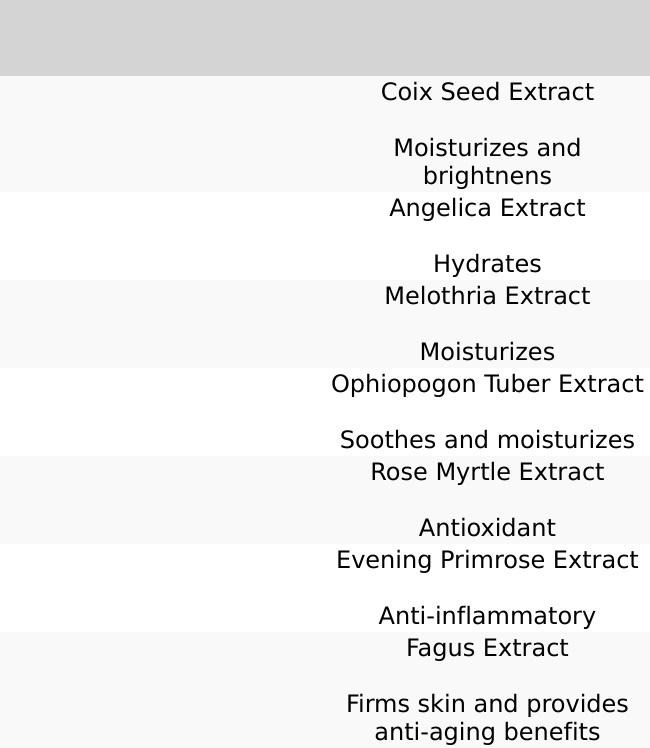Image resolution: width=650 pixels, height=748 pixels.
Task: Select the 'Firms skin and provides anti-aging benefits' text
Action: pyautogui.click(x=487, y=718)
